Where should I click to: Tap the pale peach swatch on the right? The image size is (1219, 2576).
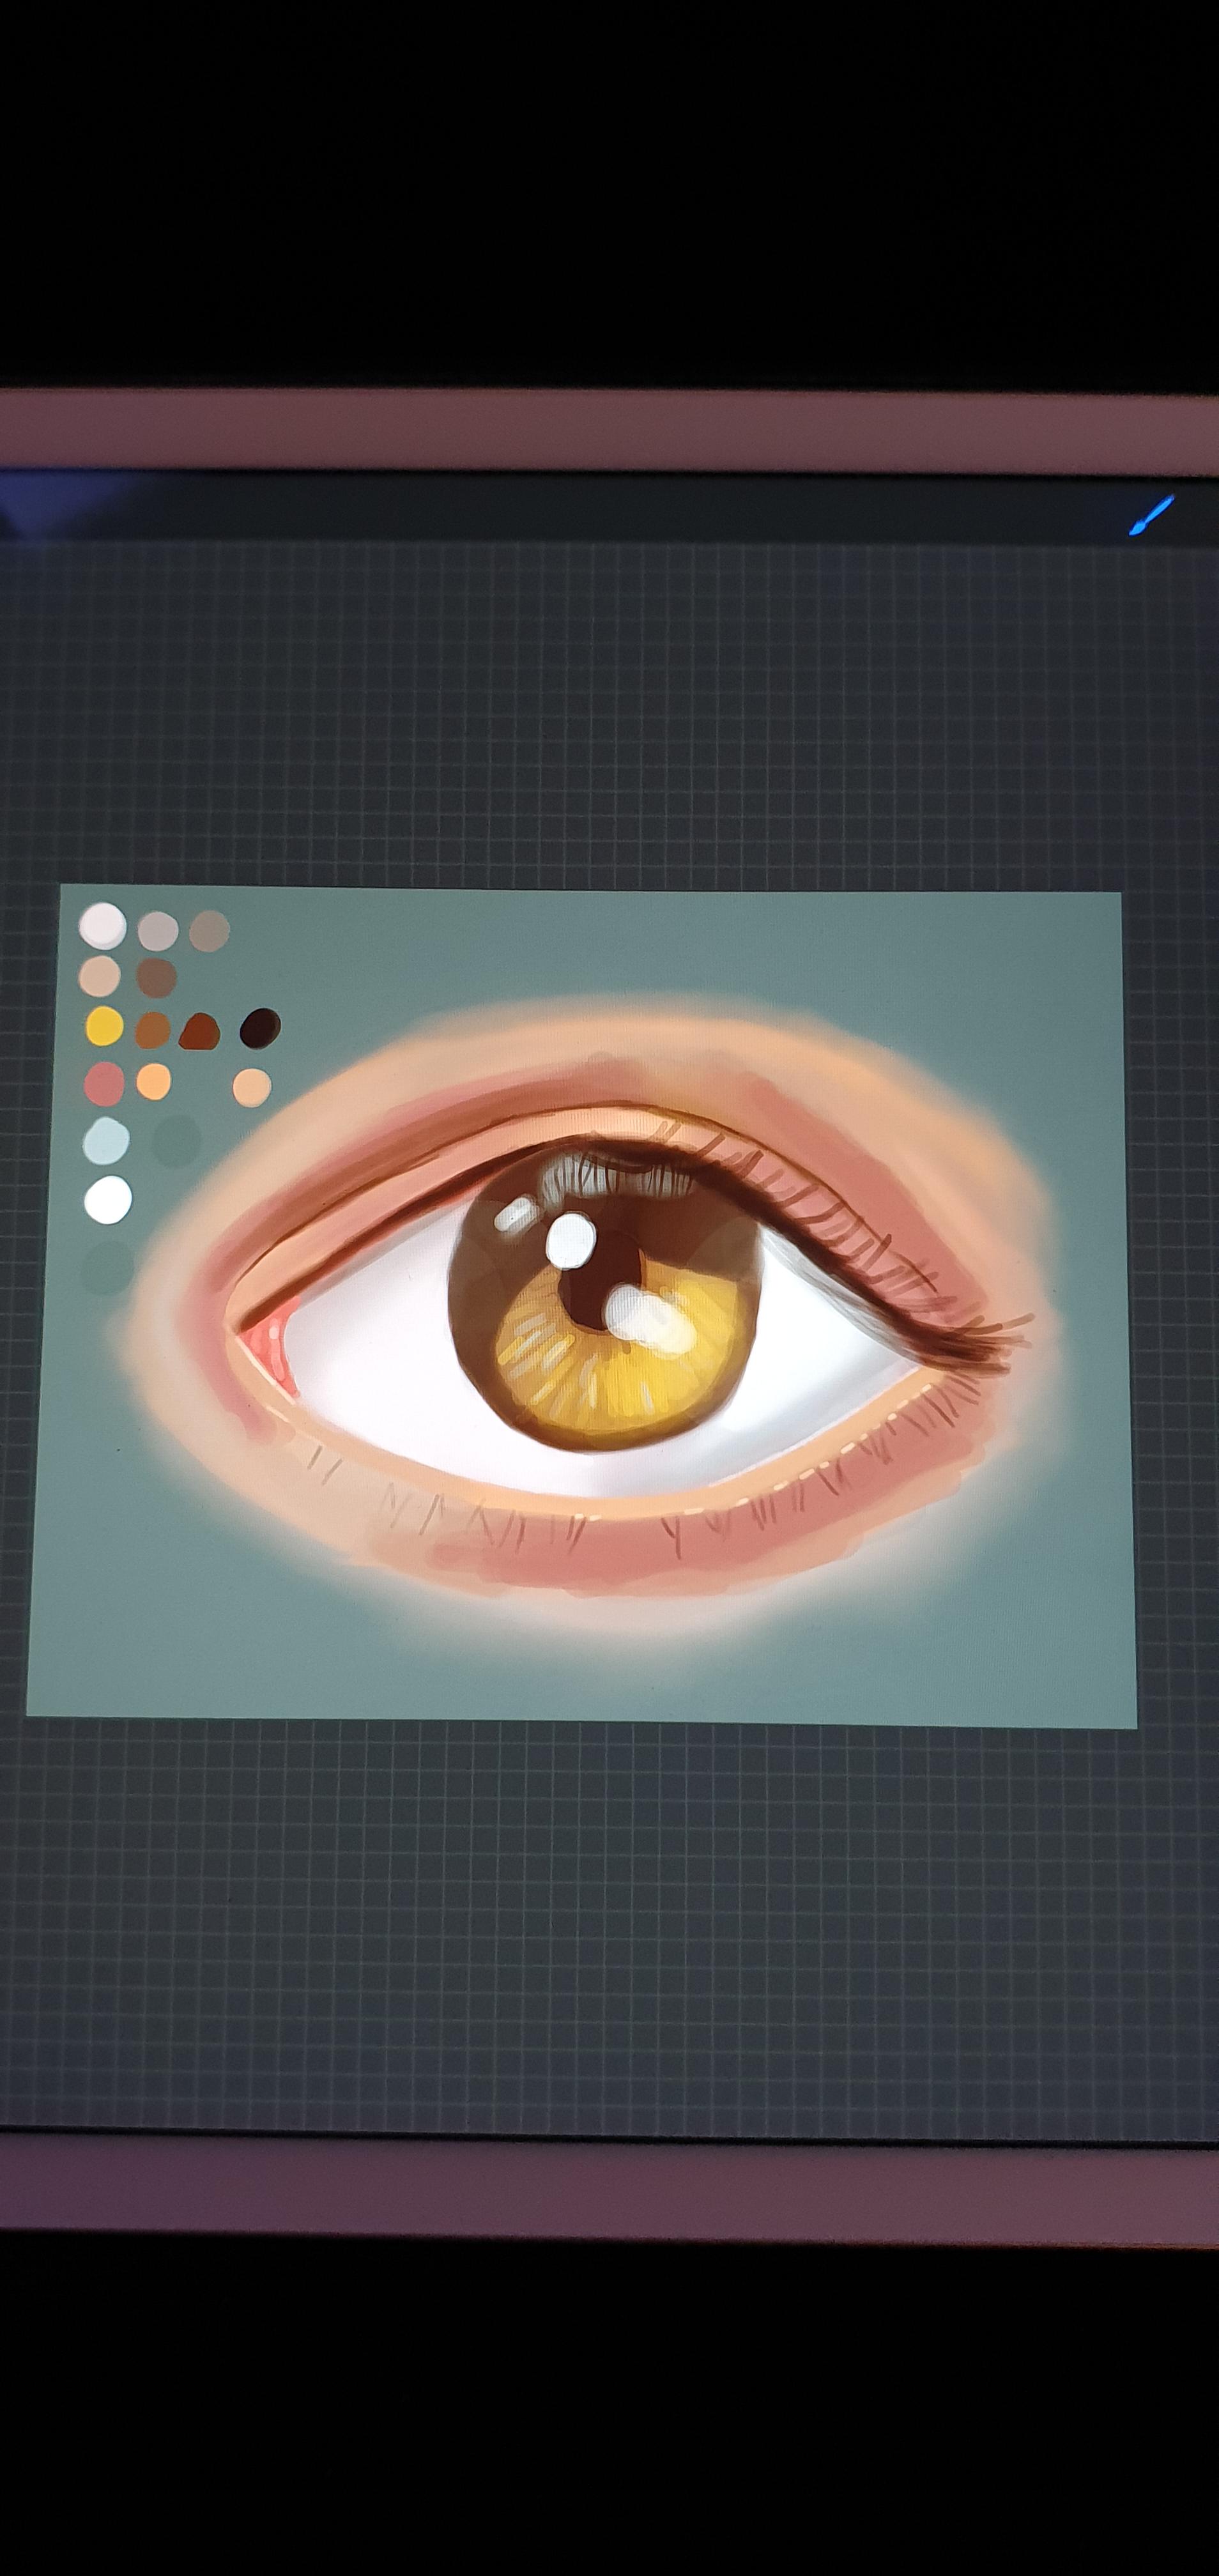tap(251, 1089)
